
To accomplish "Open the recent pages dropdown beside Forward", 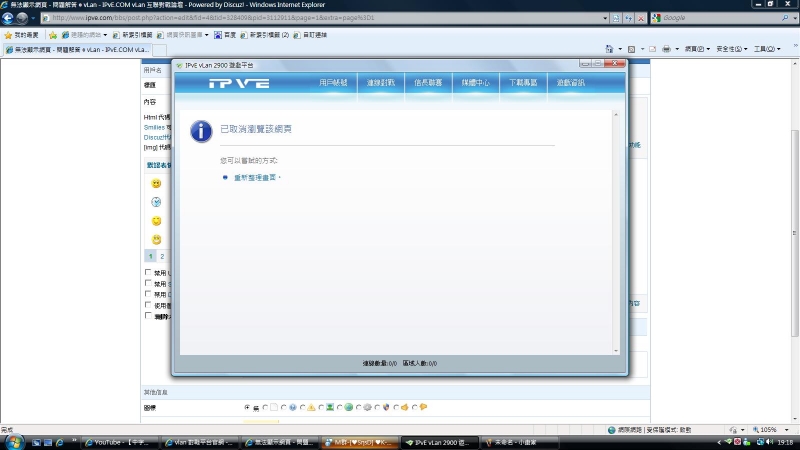I will coord(33,18).
